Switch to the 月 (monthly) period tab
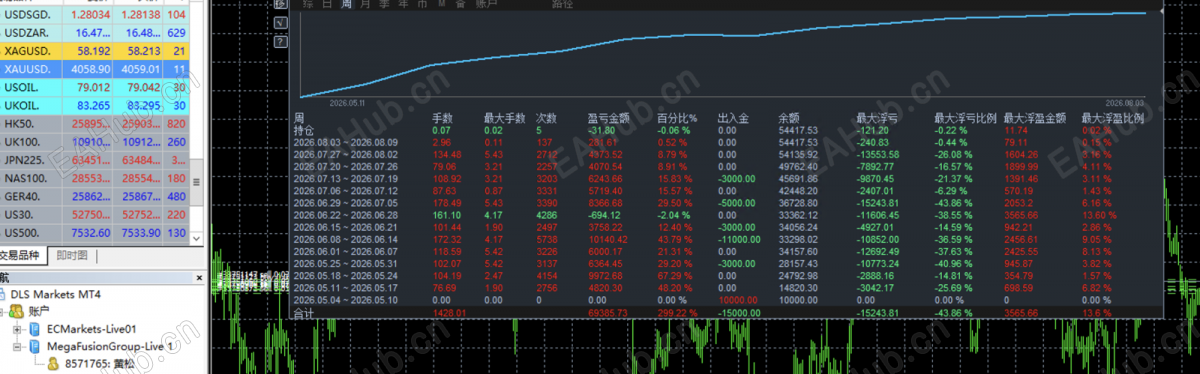Image resolution: width=1200 pixels, height=374 pixels. 365,5
